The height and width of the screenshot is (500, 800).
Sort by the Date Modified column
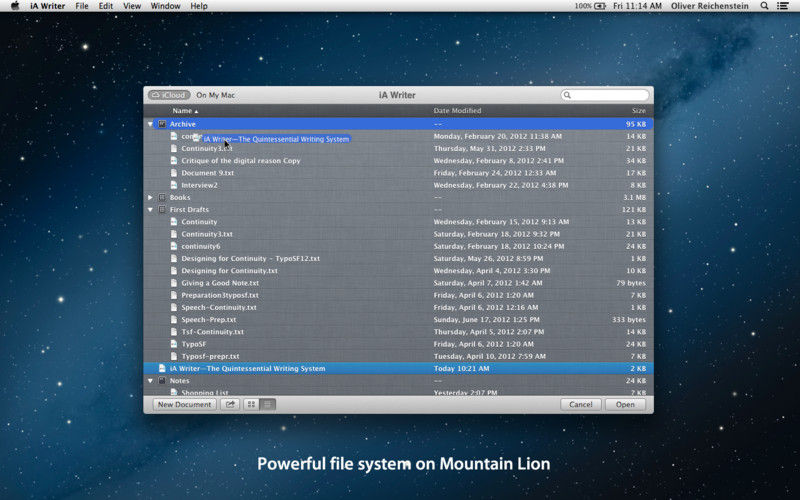(x=457, y=111)
